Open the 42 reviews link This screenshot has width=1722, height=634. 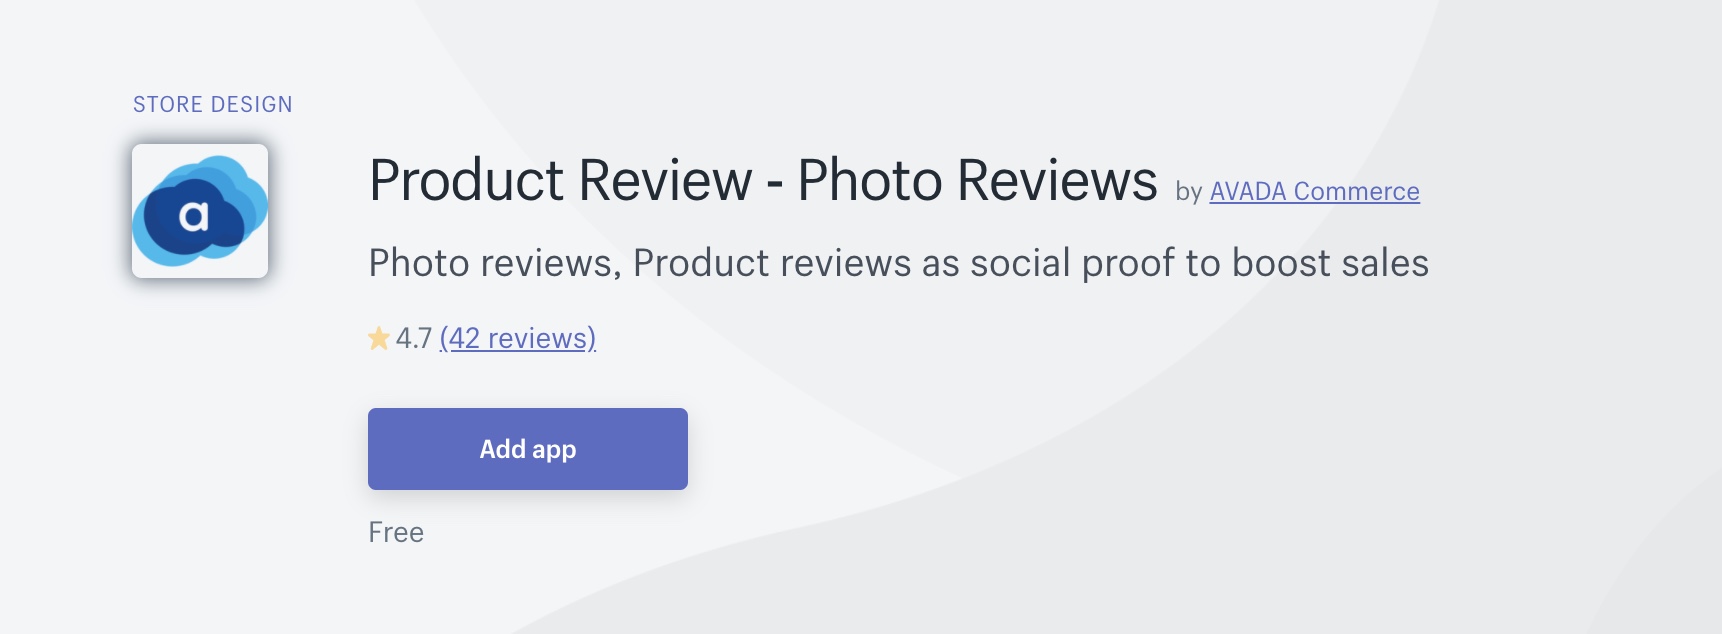coord(517,339)
